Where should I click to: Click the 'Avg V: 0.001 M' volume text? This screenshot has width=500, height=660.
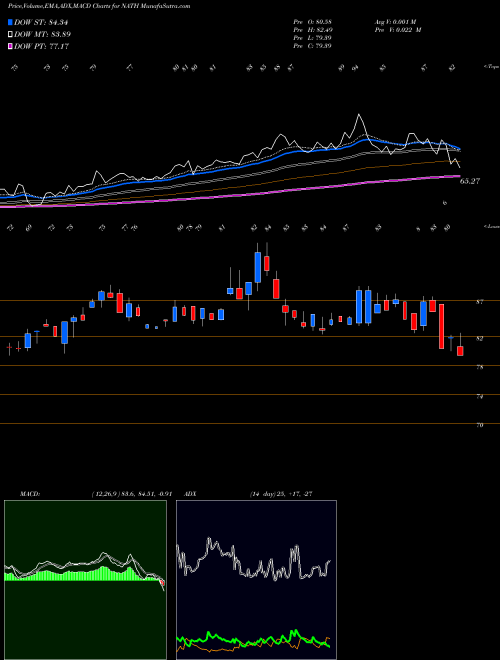395,21
